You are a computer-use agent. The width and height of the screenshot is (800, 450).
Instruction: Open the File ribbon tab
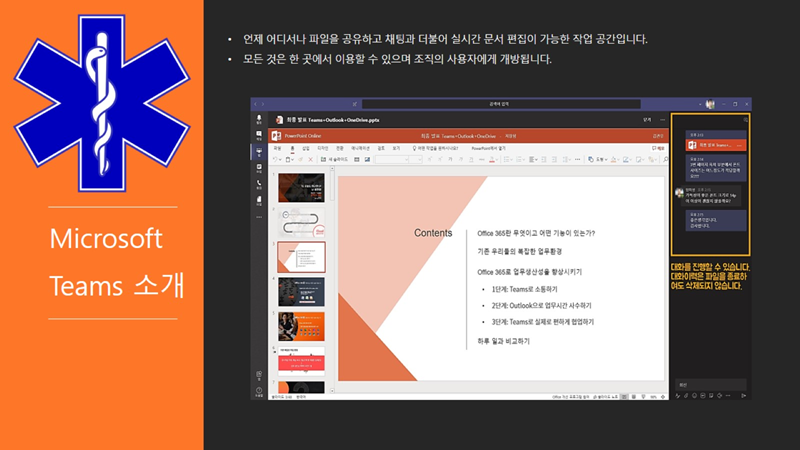[278, 148]
